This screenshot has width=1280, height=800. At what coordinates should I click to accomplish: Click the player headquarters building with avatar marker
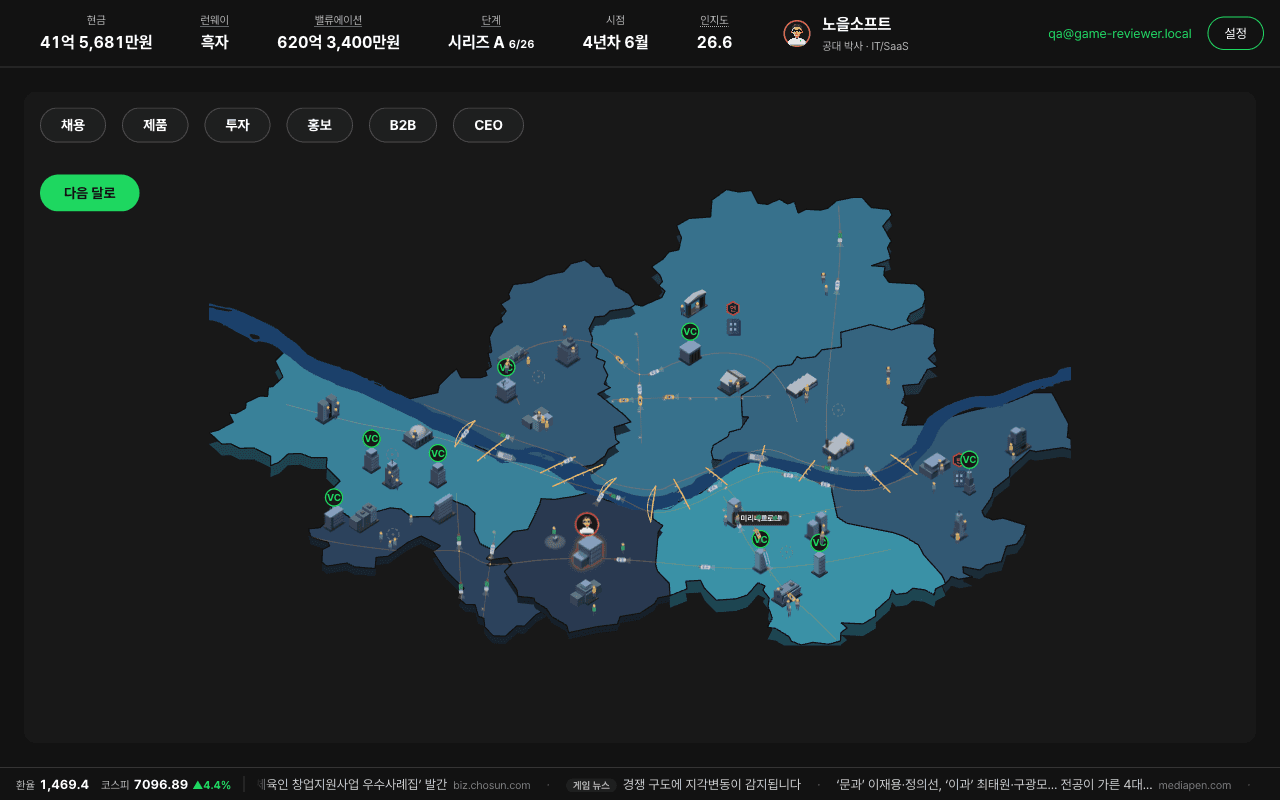[x=587, y=548]
